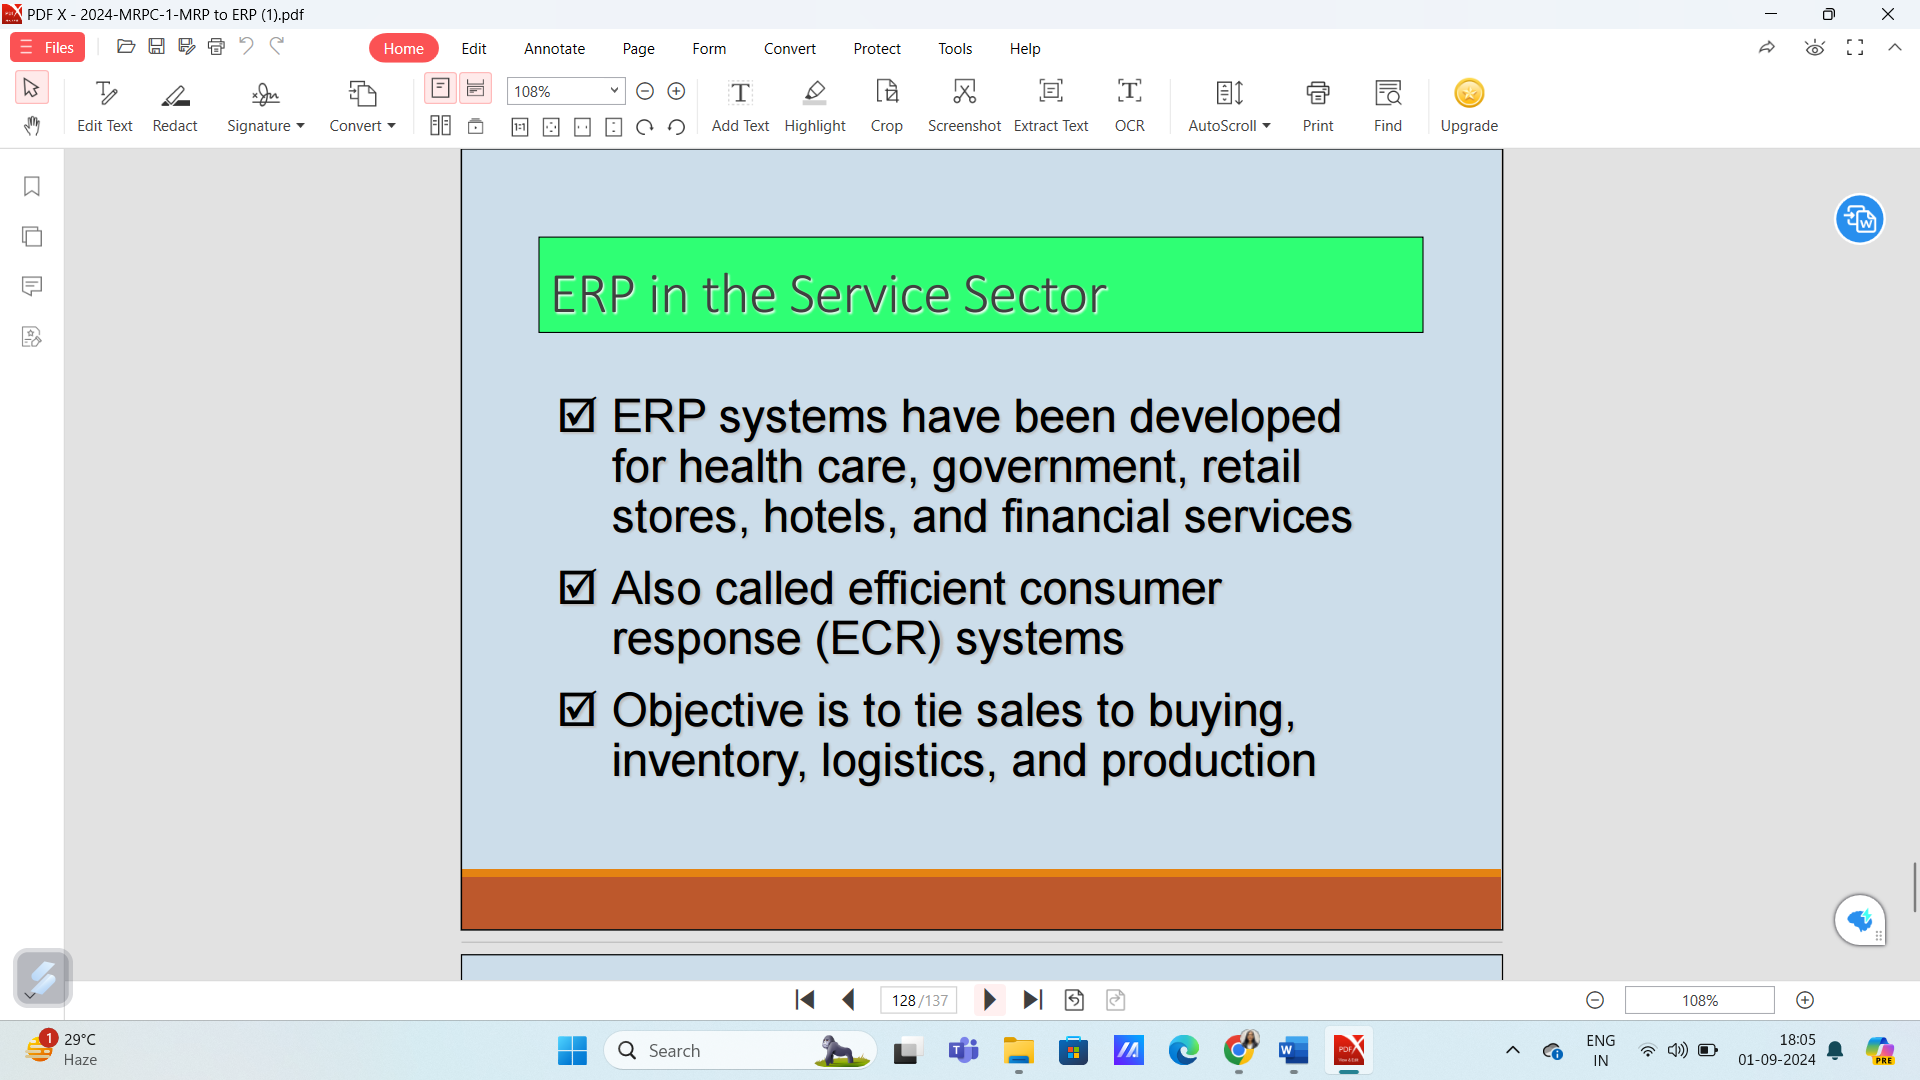The height and width of the screenshot is (1080, 1920).
Task: Enter full screen mode
Action: pyautogui.click(x=1855, y=48)
